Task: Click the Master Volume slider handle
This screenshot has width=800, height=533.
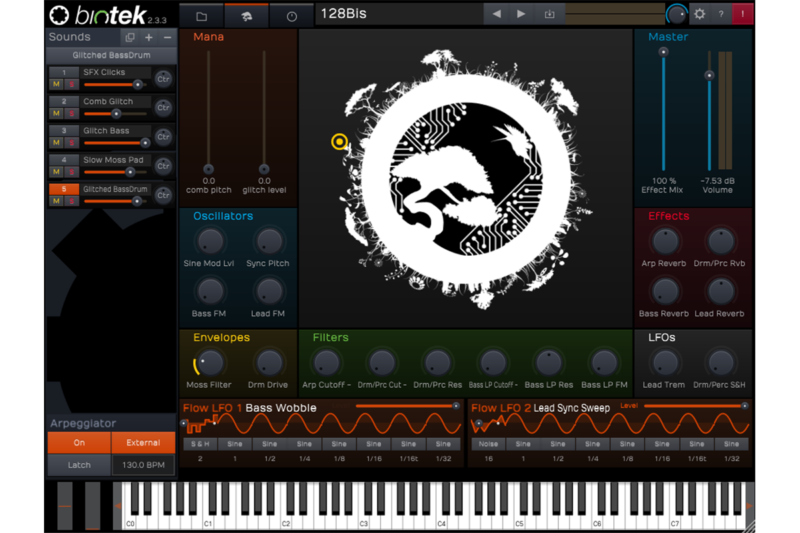Action: [710, 75]
